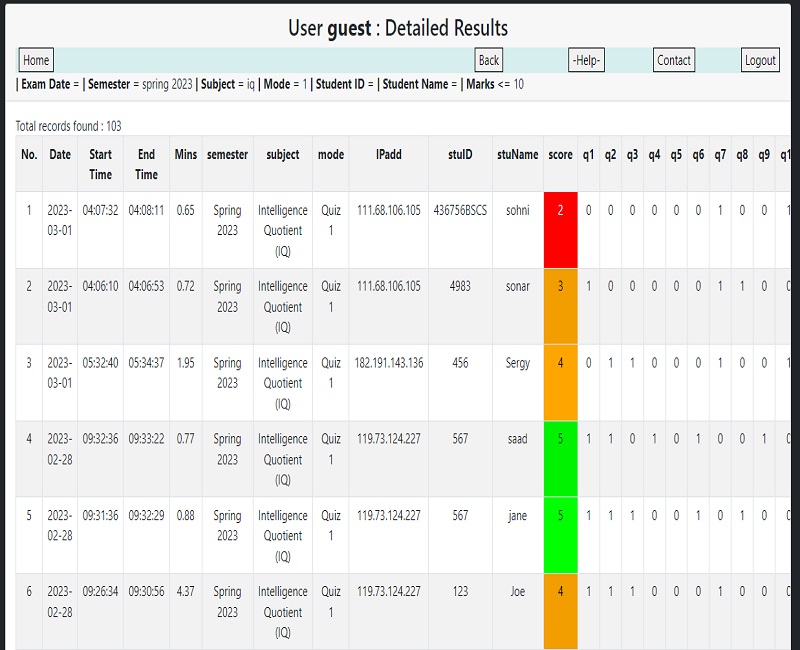Click the subject column header
This screenshot has width=800, height=650.
click(281, 155)
